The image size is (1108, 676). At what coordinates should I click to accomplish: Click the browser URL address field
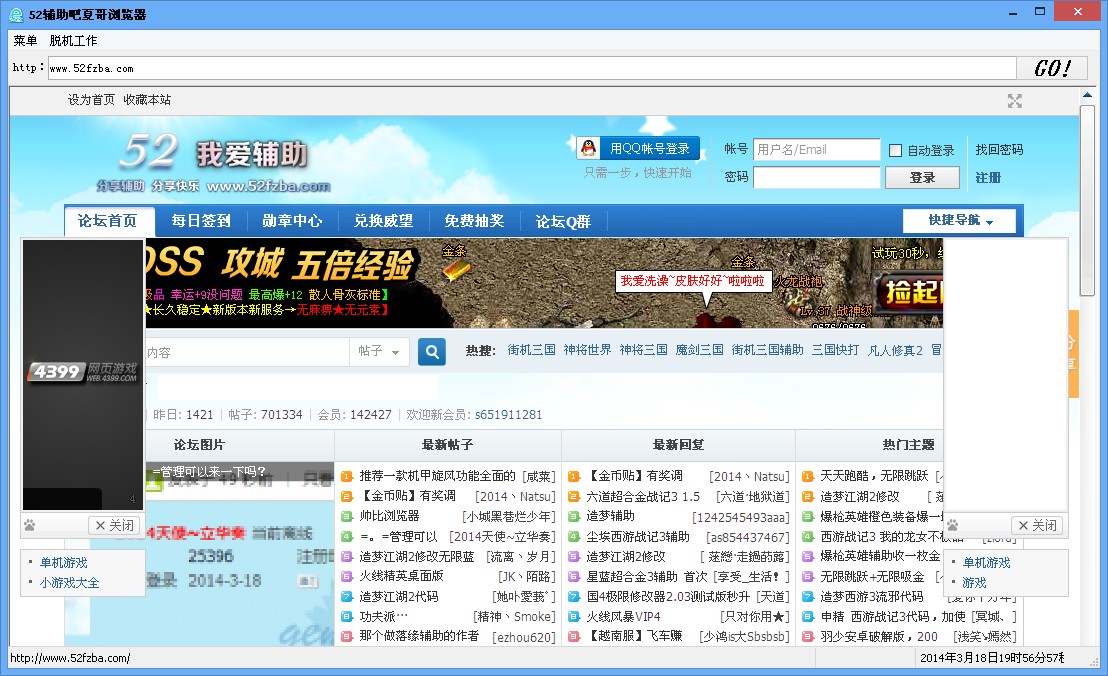[x=532, y=69]
